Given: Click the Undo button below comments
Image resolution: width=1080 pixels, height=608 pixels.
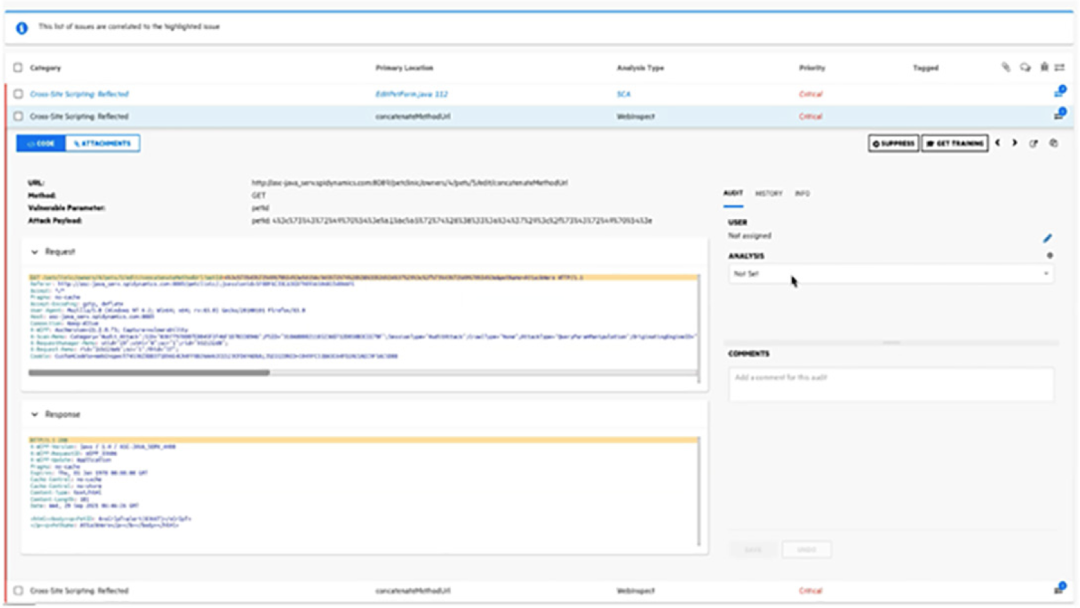Looking at the screenshot, I should tap(807, 549).
